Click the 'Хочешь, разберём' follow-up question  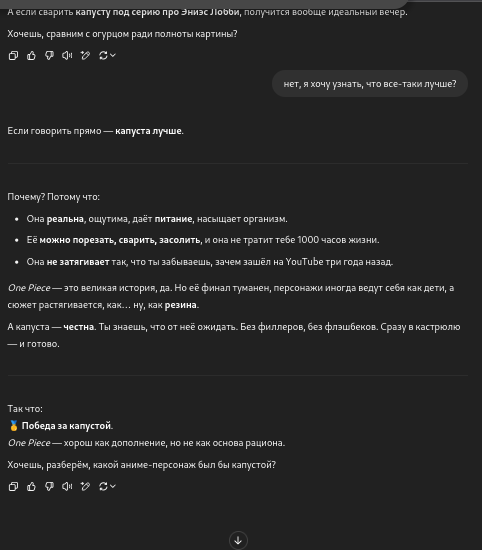tap(142, 465)
